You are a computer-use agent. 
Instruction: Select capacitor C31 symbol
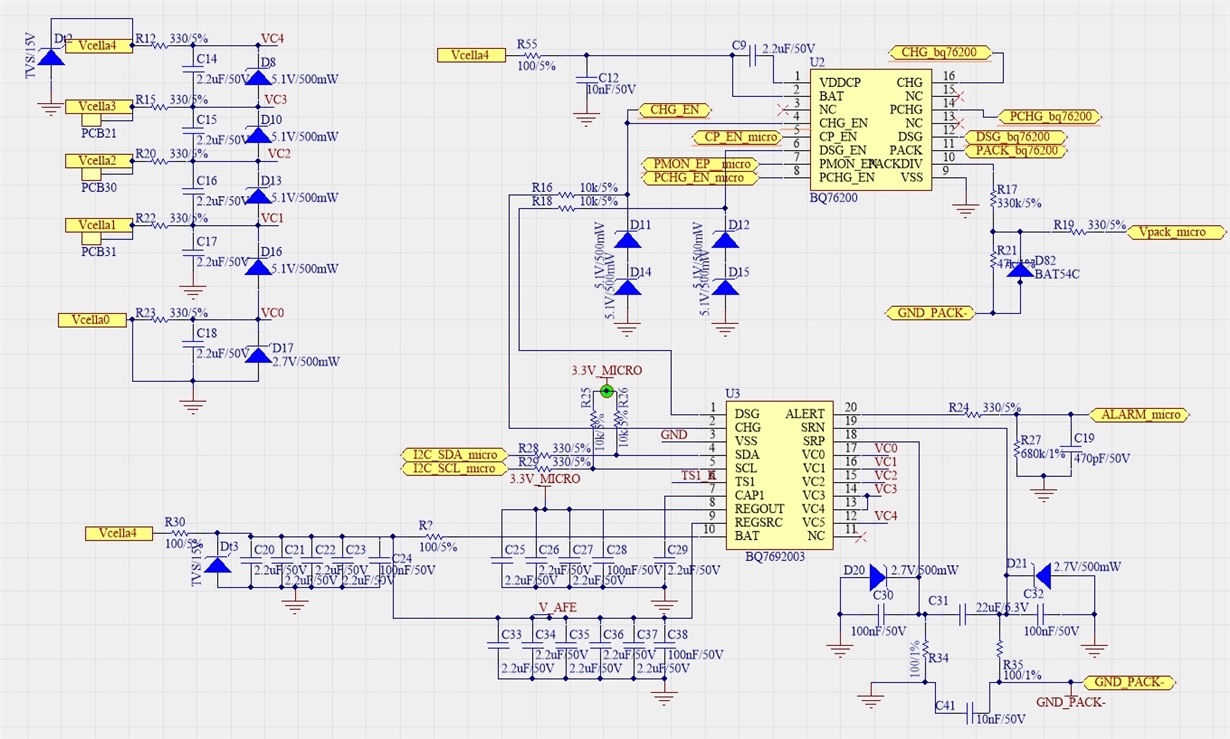pyautogui.click(x=962, y=614)
